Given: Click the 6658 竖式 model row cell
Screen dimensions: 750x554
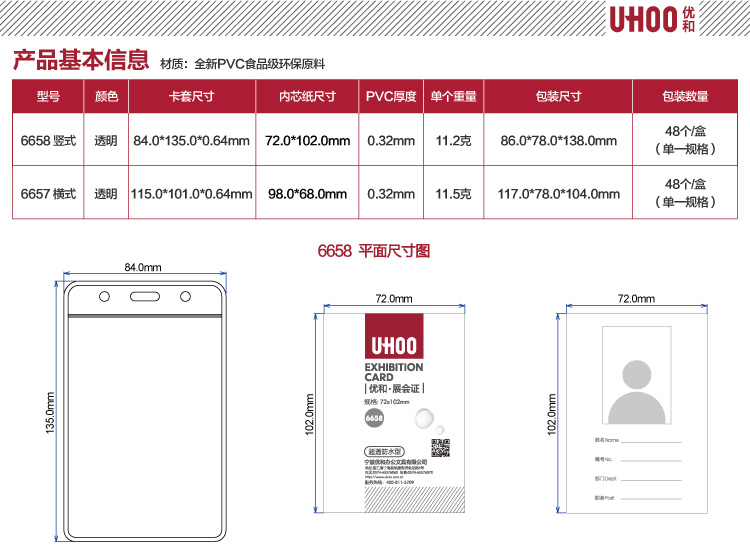Looking at the screenshot, I should click(x=48, y=141).
